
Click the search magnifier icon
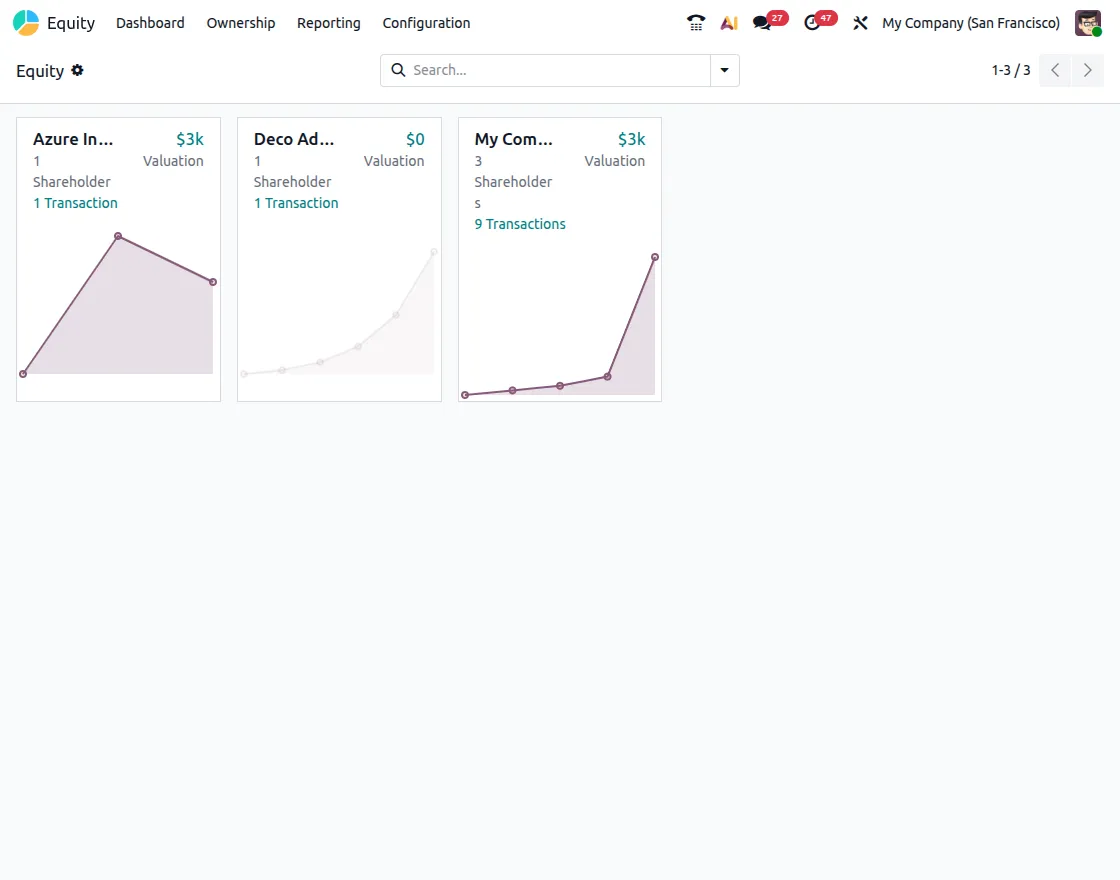(398, 70)
